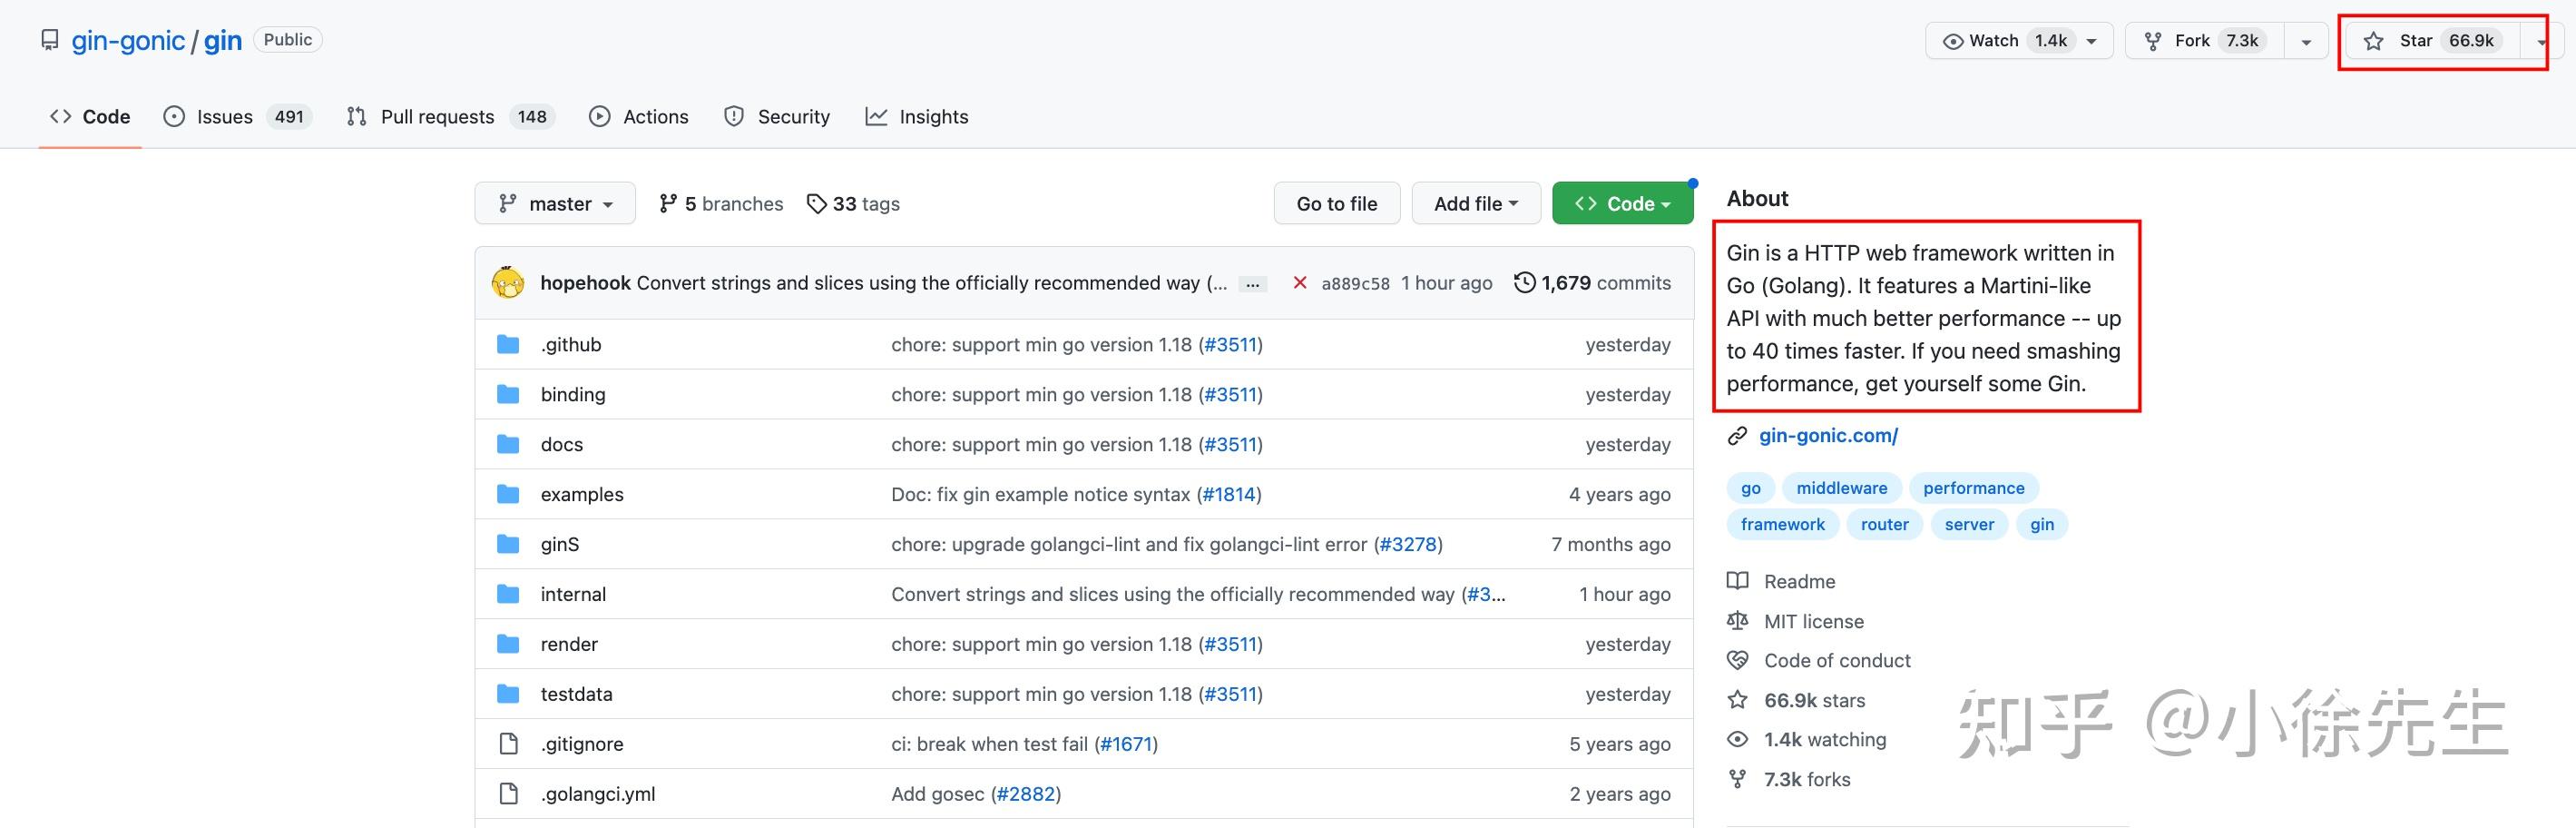Open the green Code dropdown
This screenshot has height=828, width=2576.
coord(1622,204)
